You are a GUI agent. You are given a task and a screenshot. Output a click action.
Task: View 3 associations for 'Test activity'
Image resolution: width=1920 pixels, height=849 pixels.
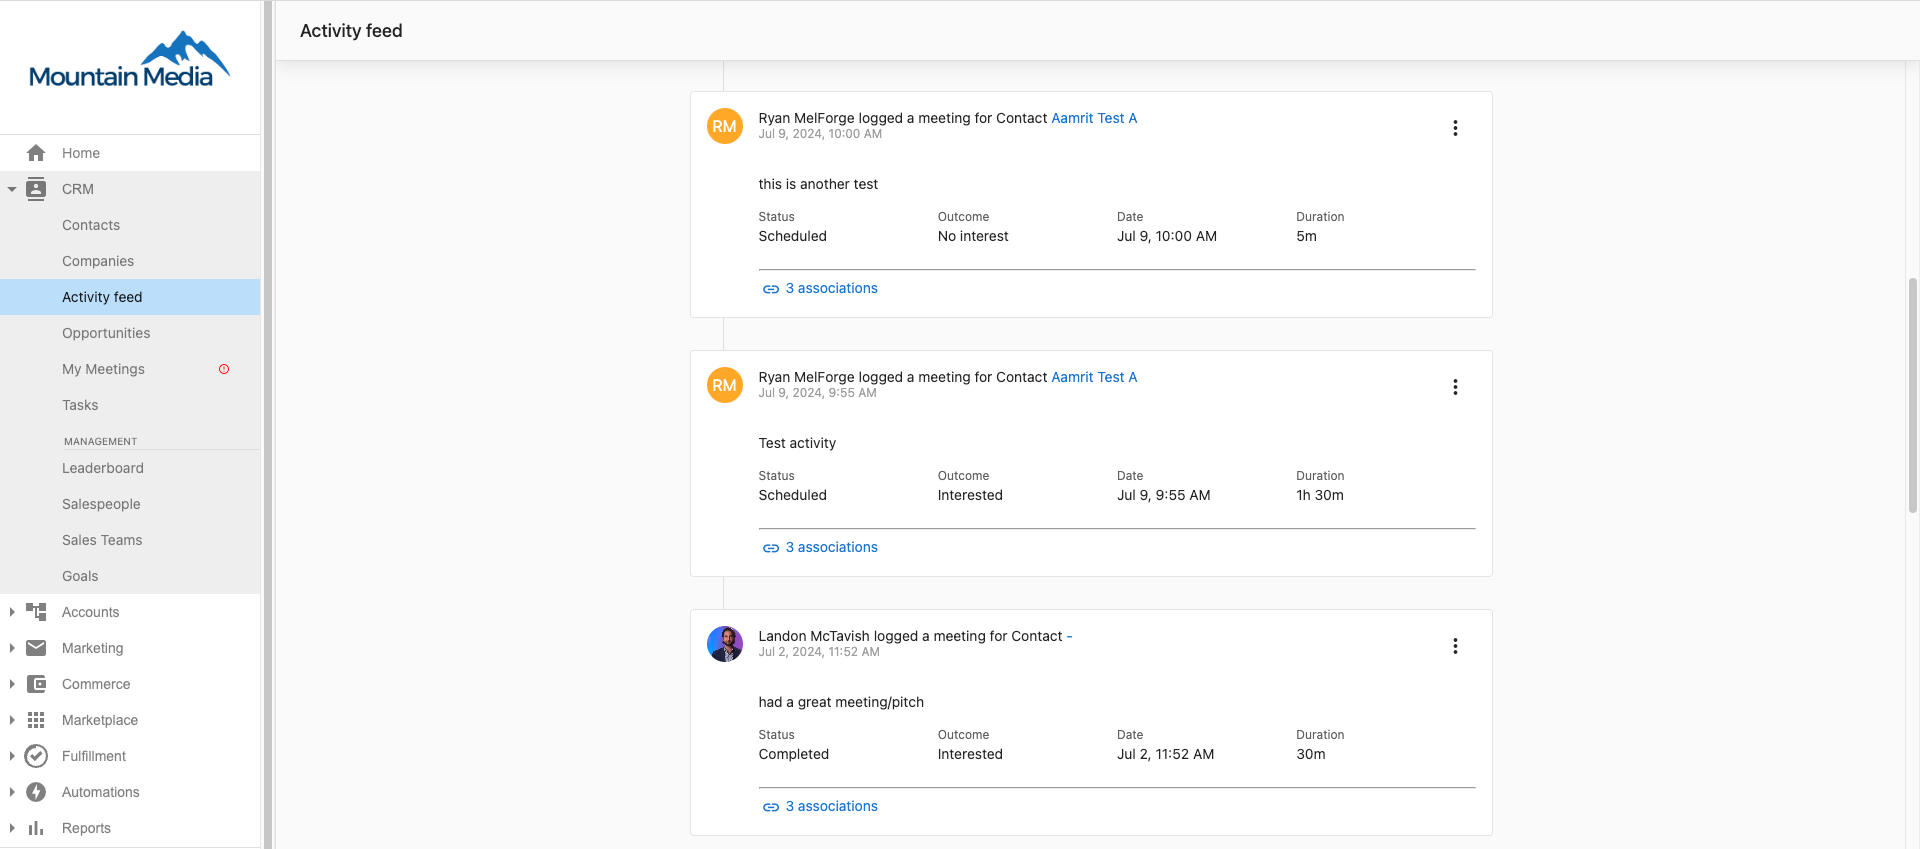pyautogui.click(x=831, y=547)
